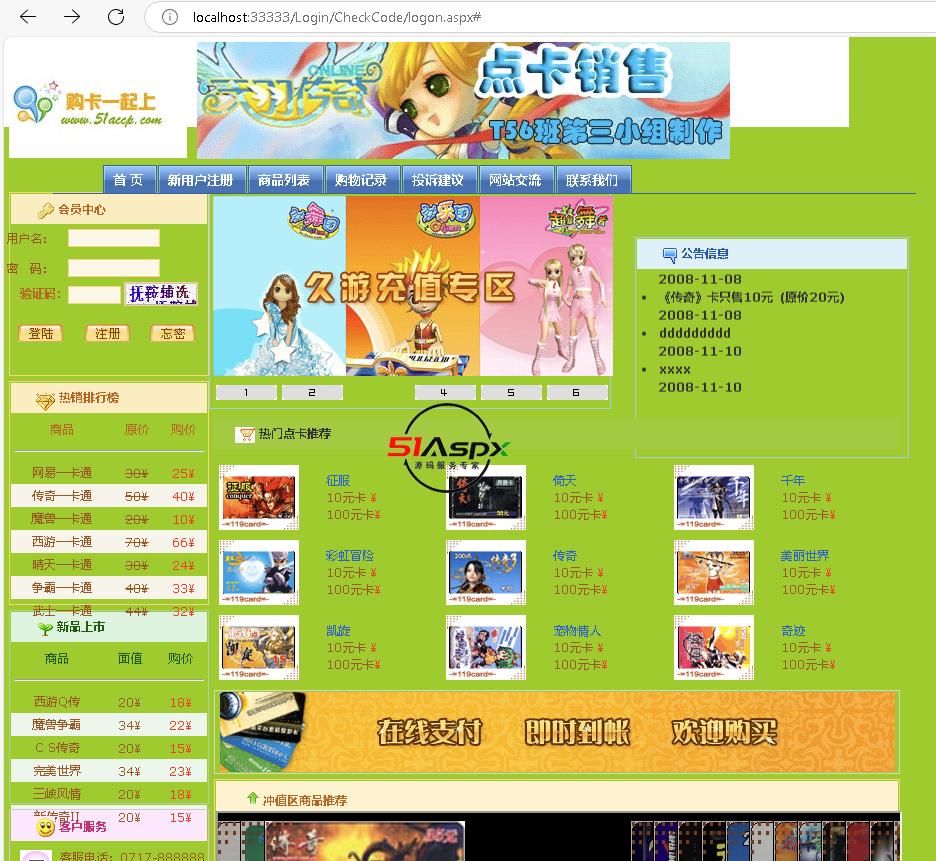936x861 pixels.
Task: Switch slideshow to slide 2
Action: [312, 392]
